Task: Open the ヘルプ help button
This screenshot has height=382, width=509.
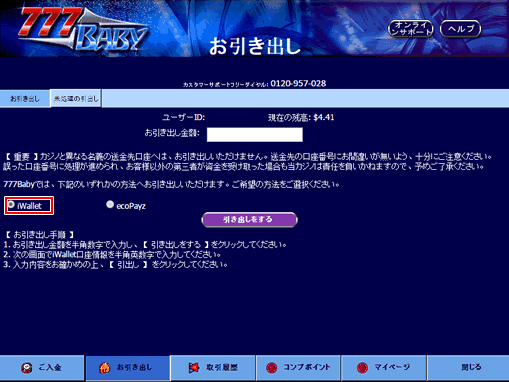Action: 461,29
